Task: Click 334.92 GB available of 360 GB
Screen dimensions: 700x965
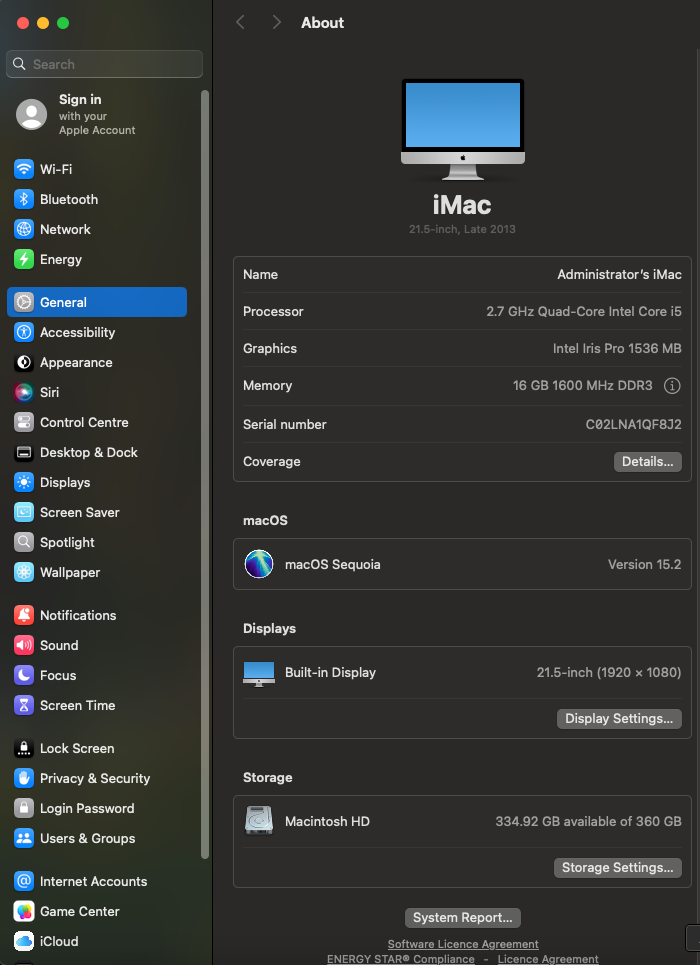Action: [x=589, y=822]
